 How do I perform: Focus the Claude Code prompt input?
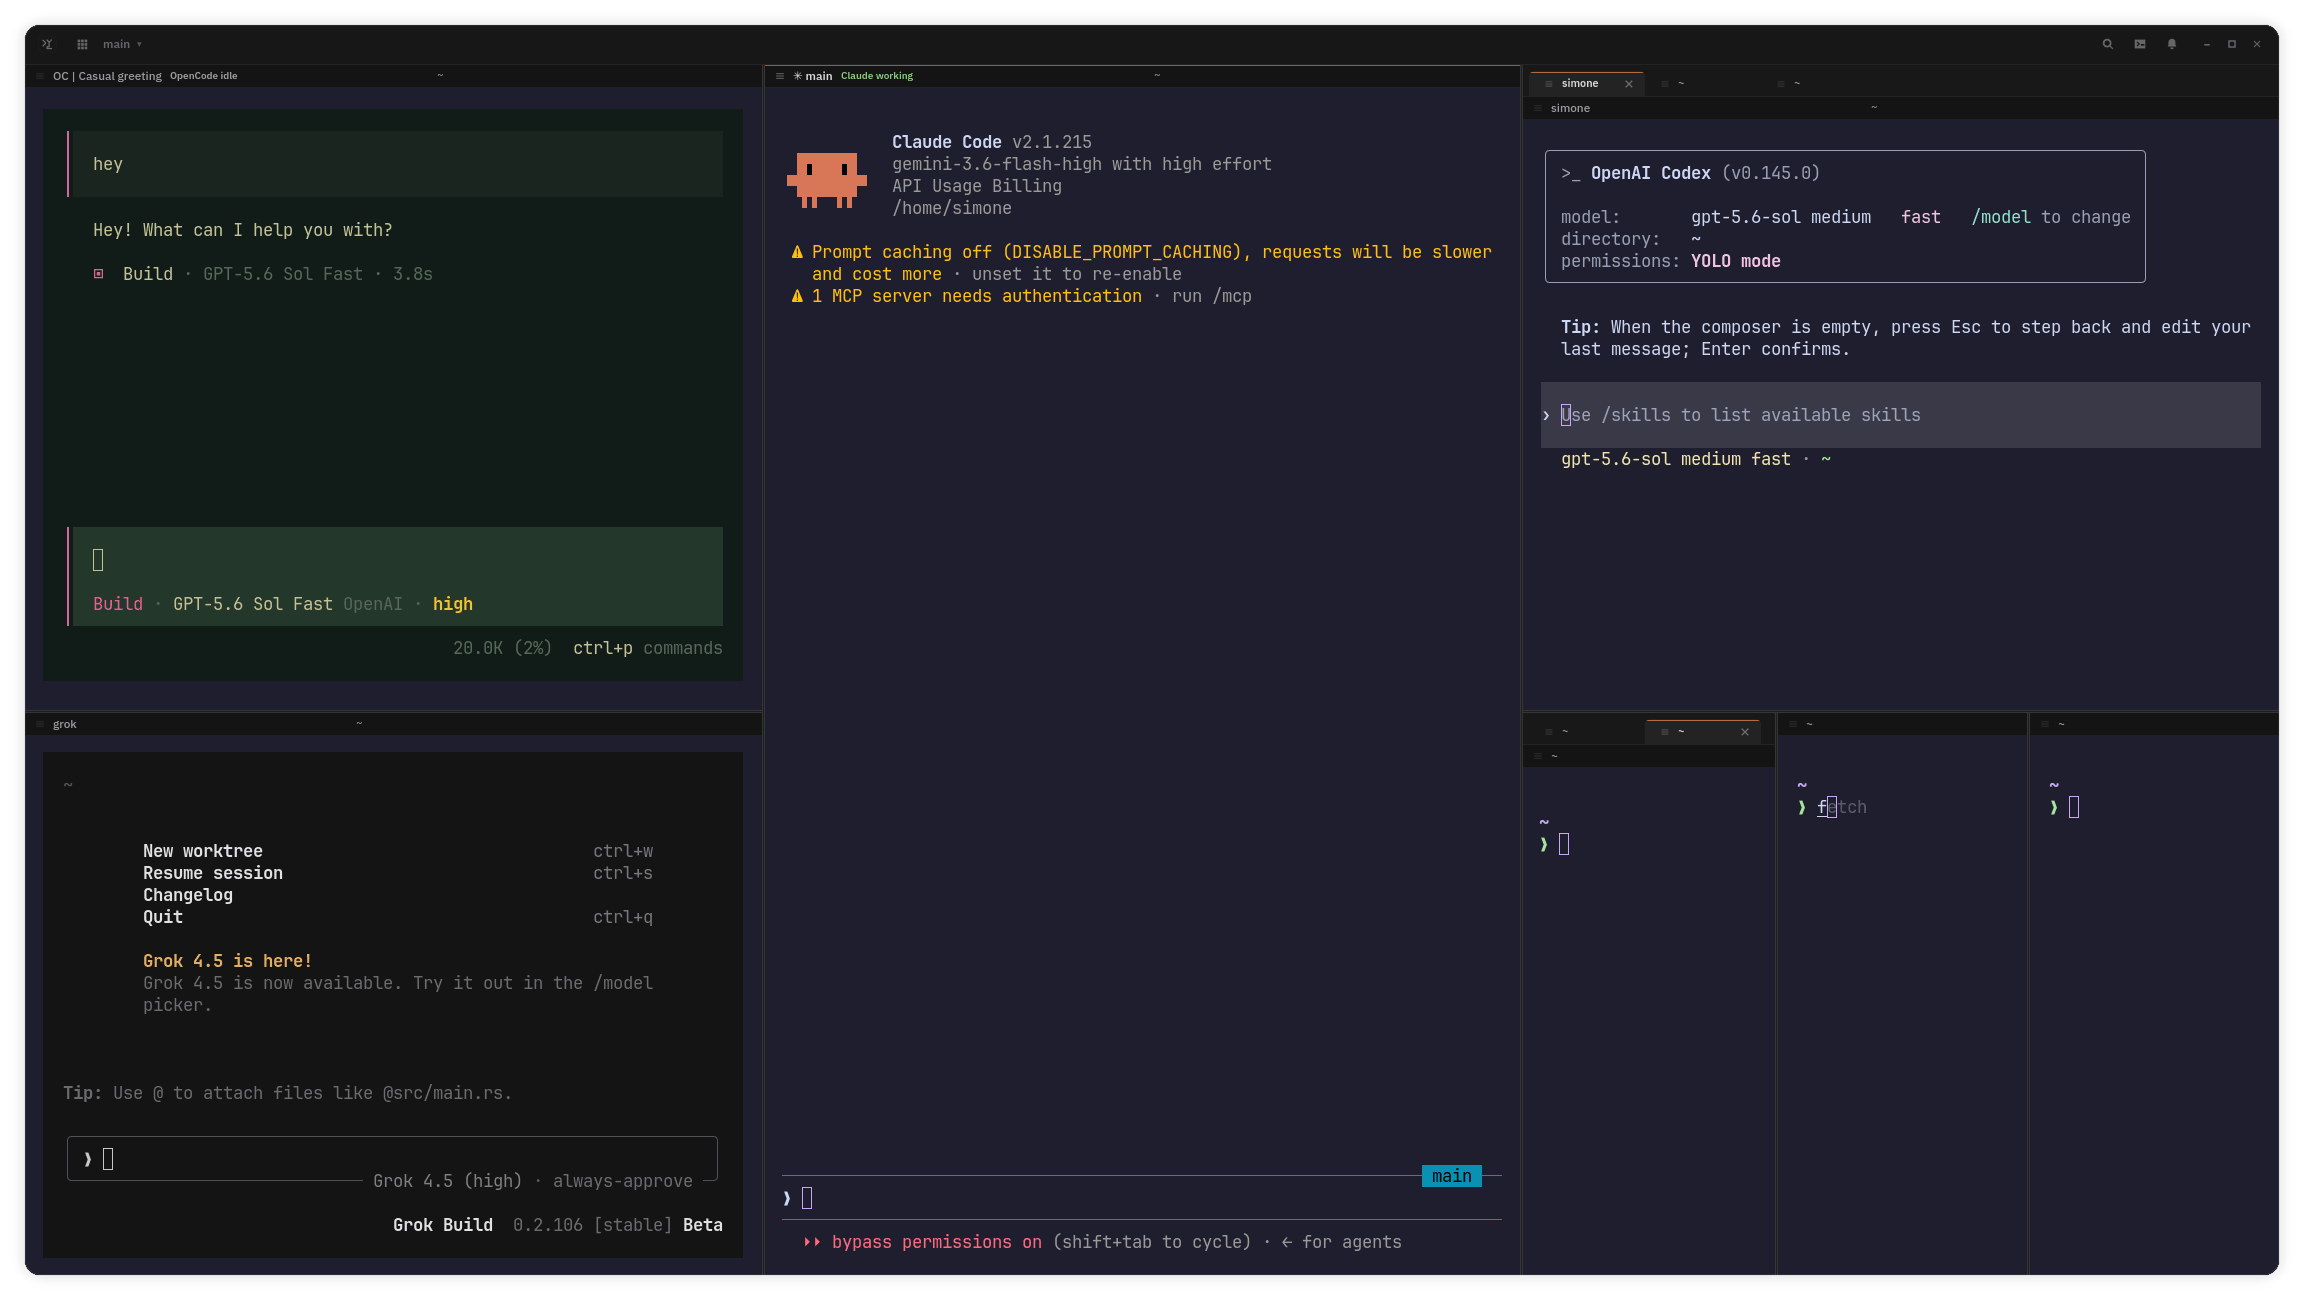pyautogui.click(x=1142, y=1198)
